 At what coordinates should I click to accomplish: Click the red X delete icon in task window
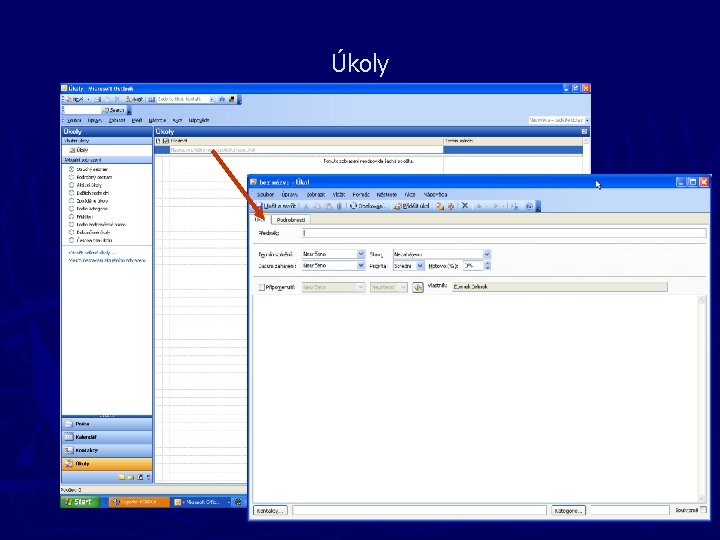465,206
